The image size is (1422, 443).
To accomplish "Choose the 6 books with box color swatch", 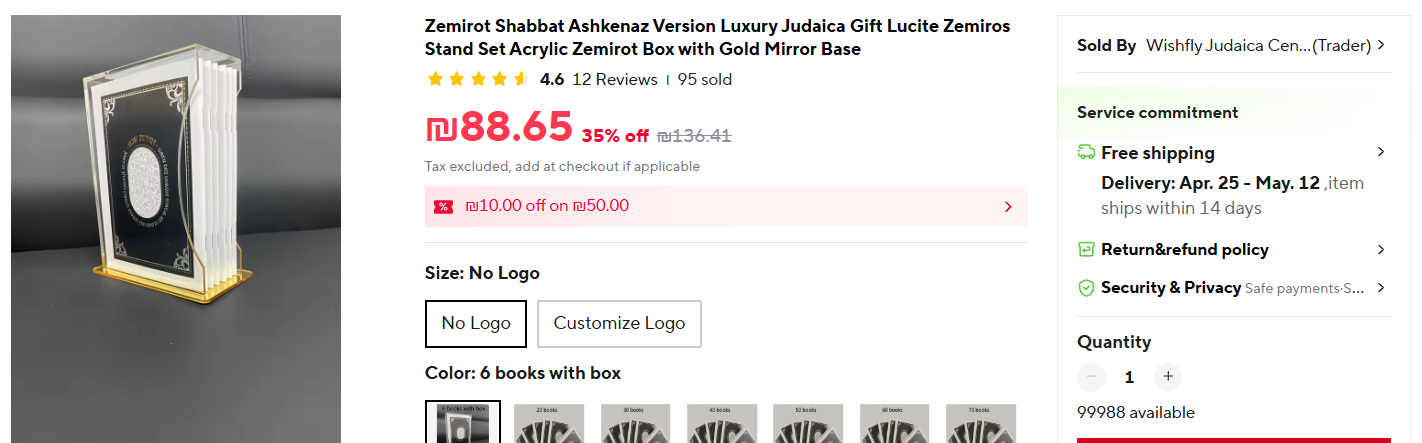I will [462, 423].
